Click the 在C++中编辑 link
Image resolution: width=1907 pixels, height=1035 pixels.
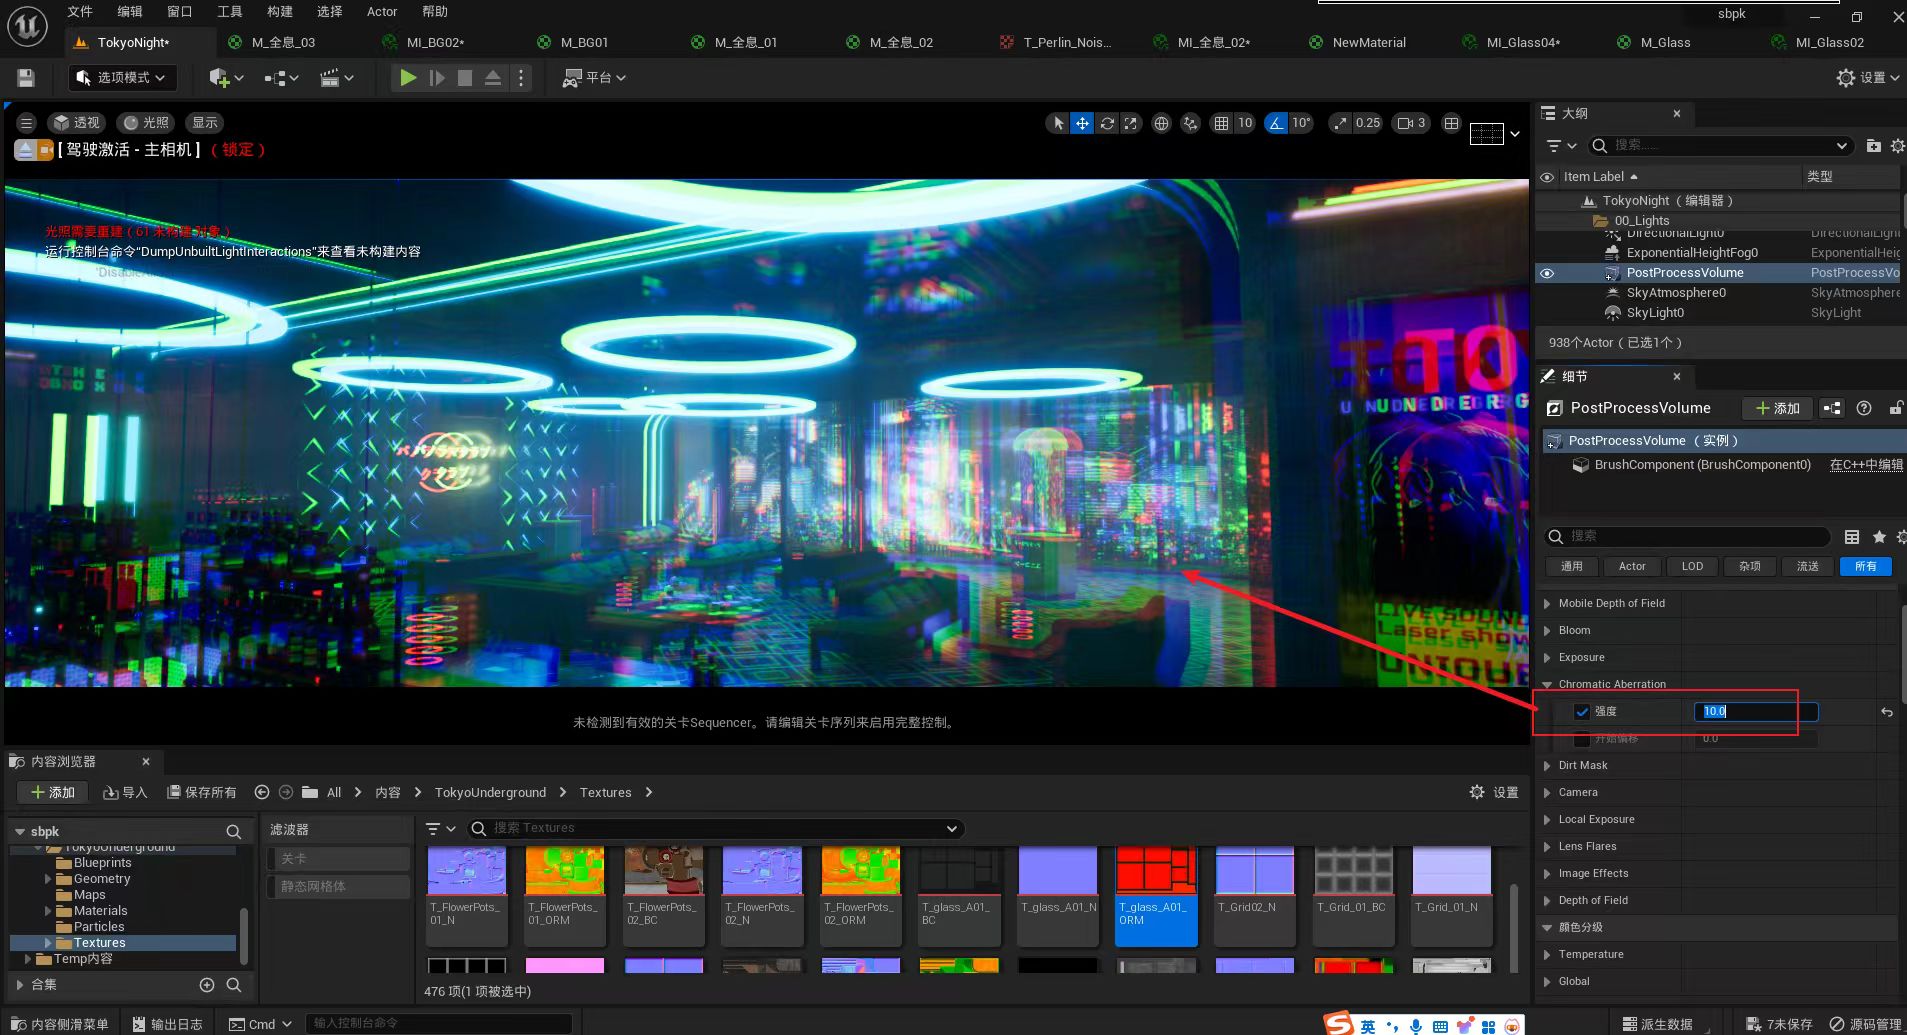tap(1866, 465)
